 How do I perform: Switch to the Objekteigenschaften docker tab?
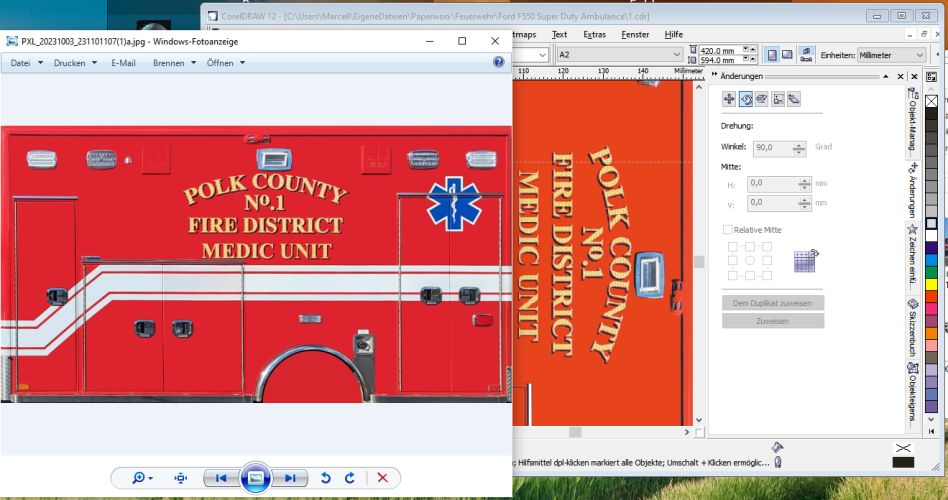(913, 396)
